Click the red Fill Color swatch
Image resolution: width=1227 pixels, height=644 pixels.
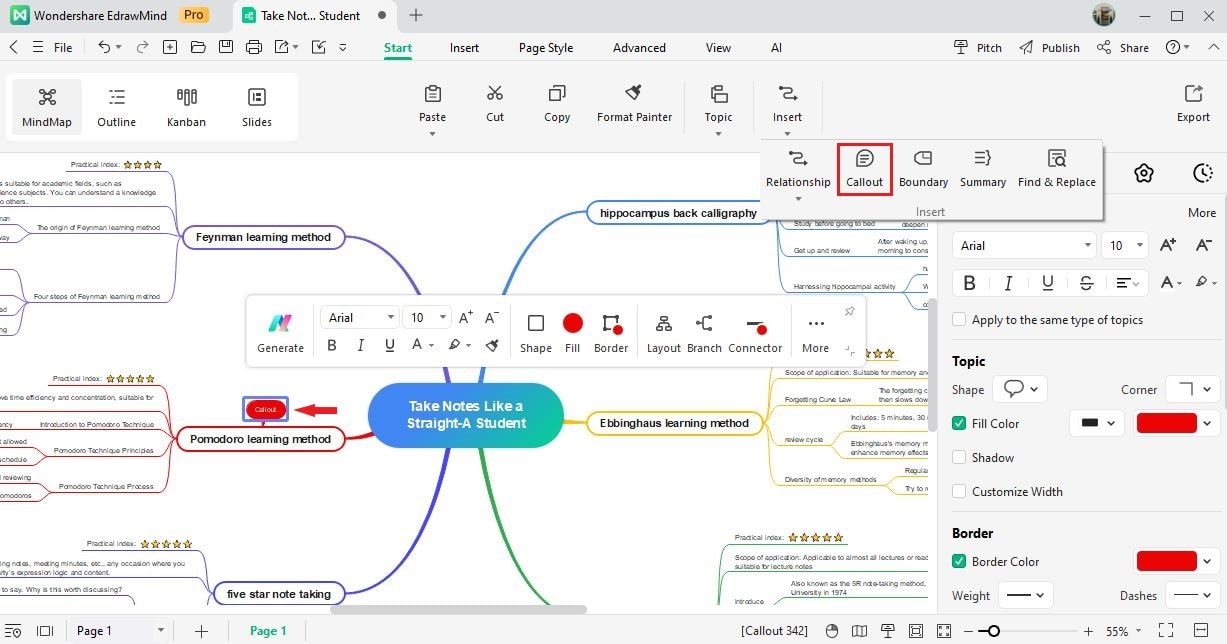tap(1166, 423)
